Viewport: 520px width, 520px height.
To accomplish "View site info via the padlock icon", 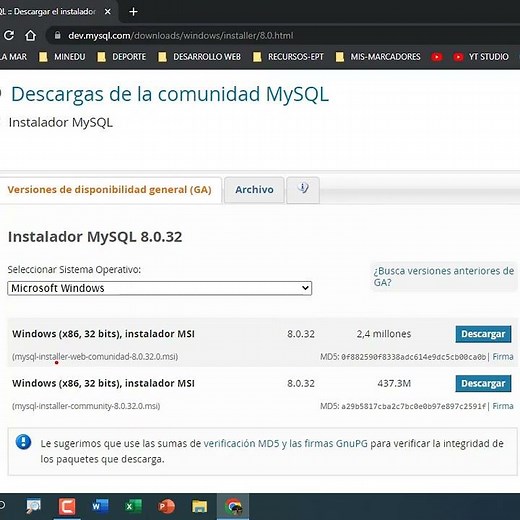I will [x=57, y=35].
